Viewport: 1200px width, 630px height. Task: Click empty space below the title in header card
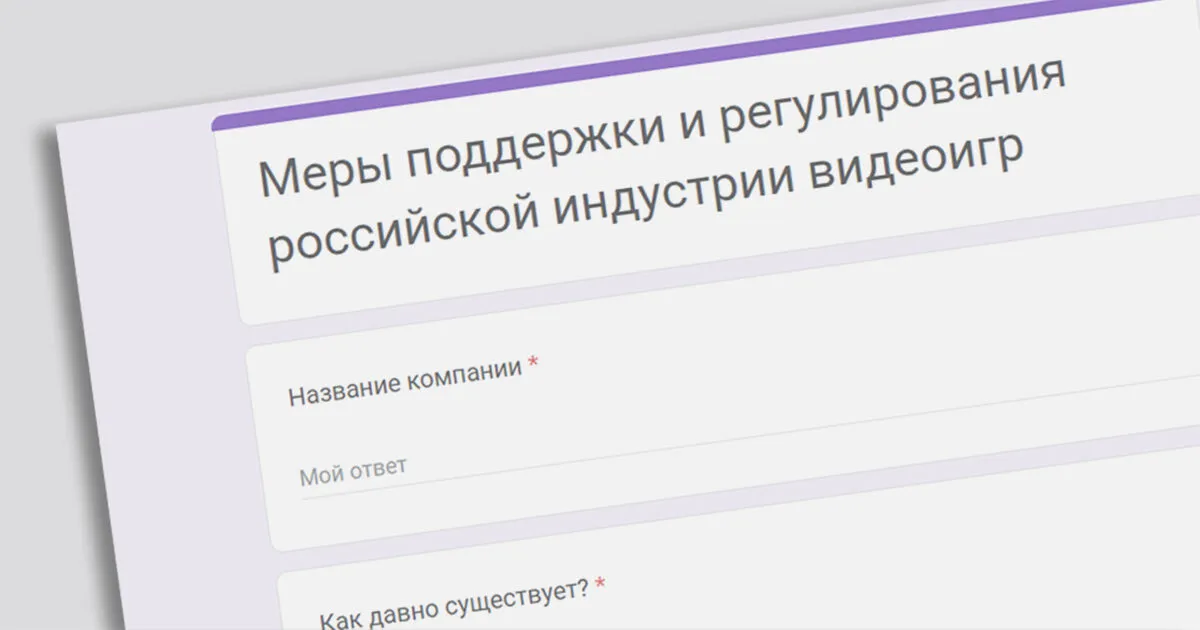click(700, 270)
